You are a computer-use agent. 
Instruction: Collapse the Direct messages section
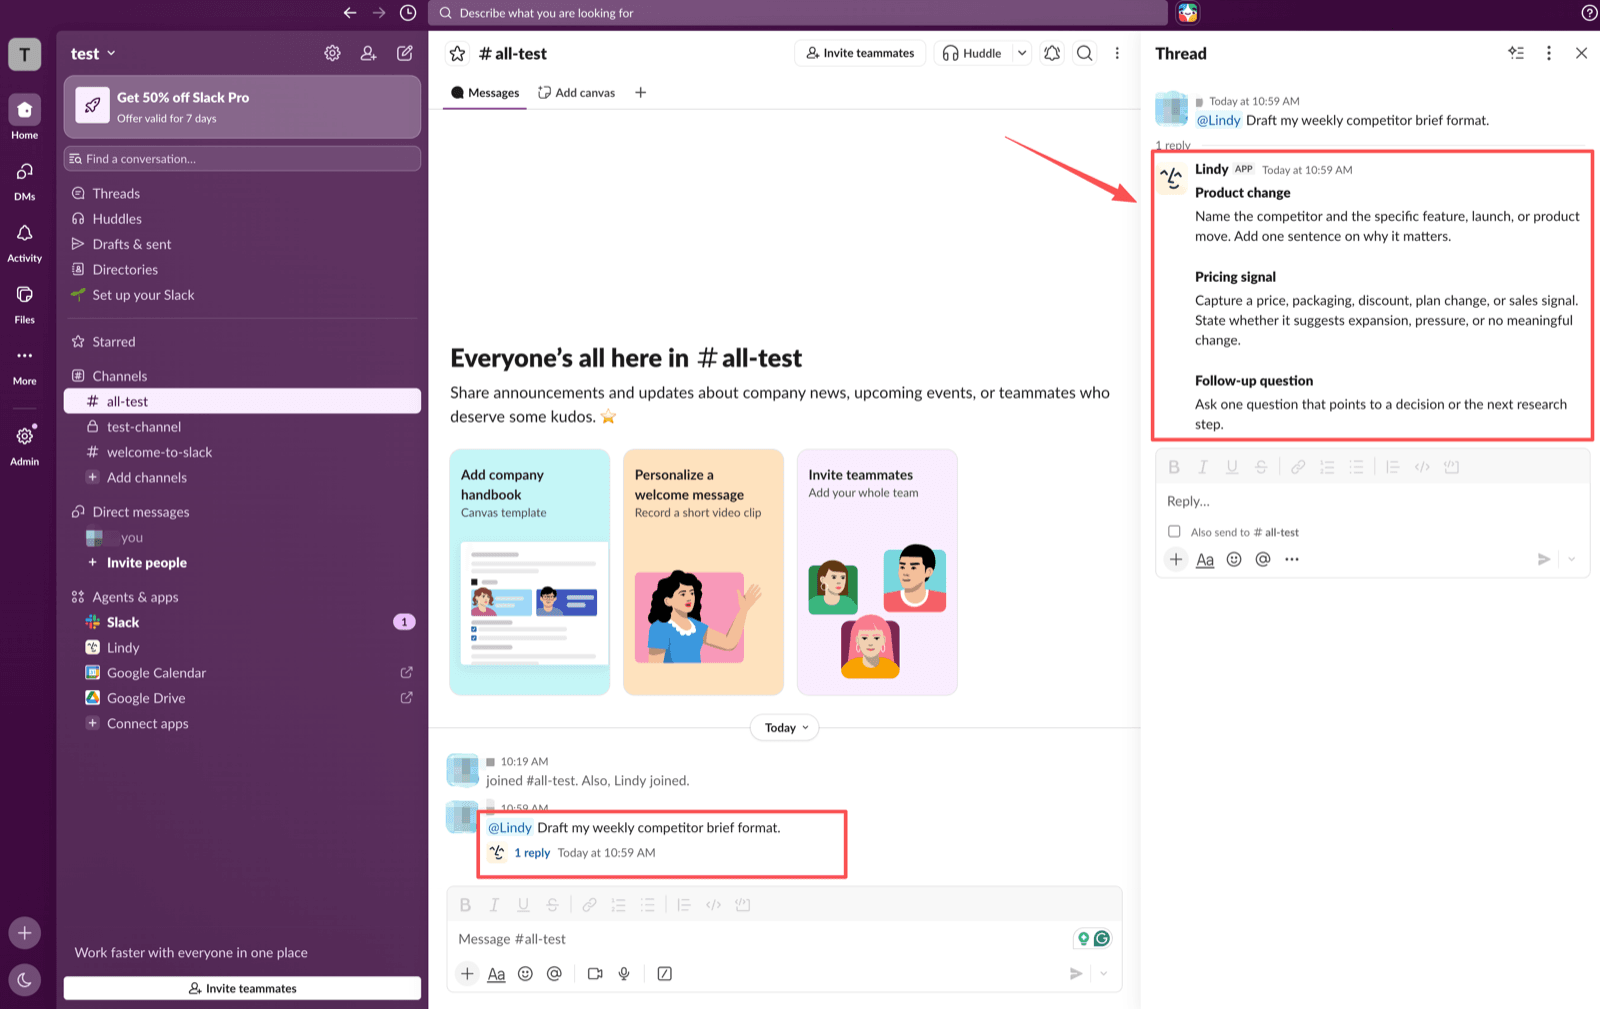pyautogui.click(x=140, y=512)
